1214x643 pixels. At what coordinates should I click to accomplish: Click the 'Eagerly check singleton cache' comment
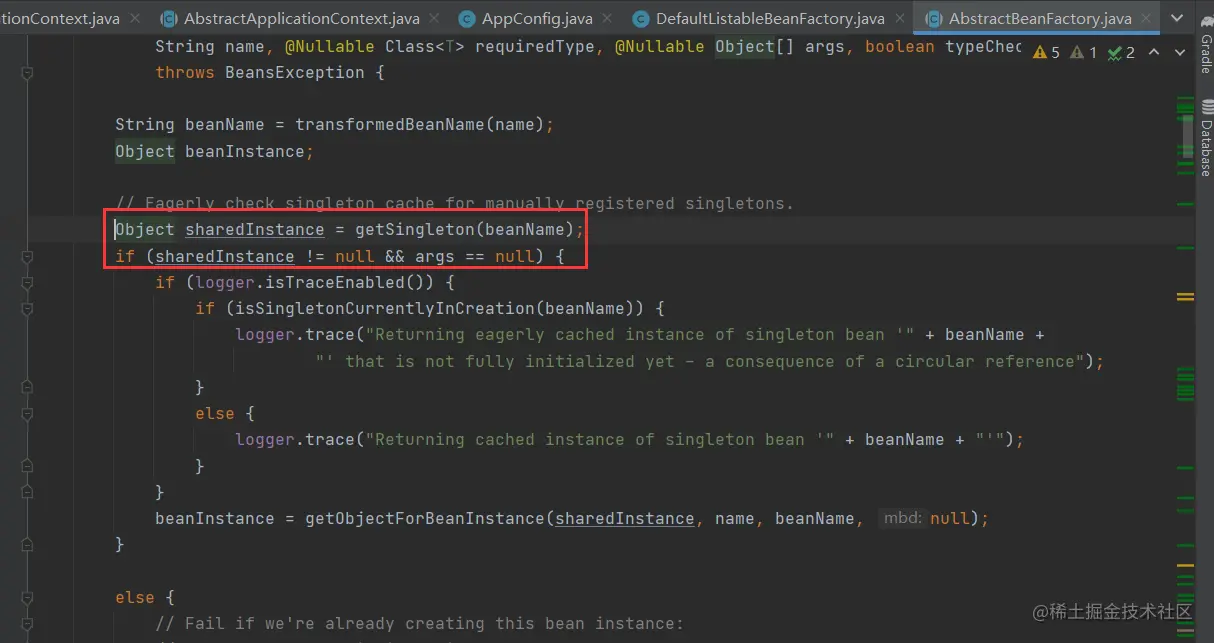(454, 204)
